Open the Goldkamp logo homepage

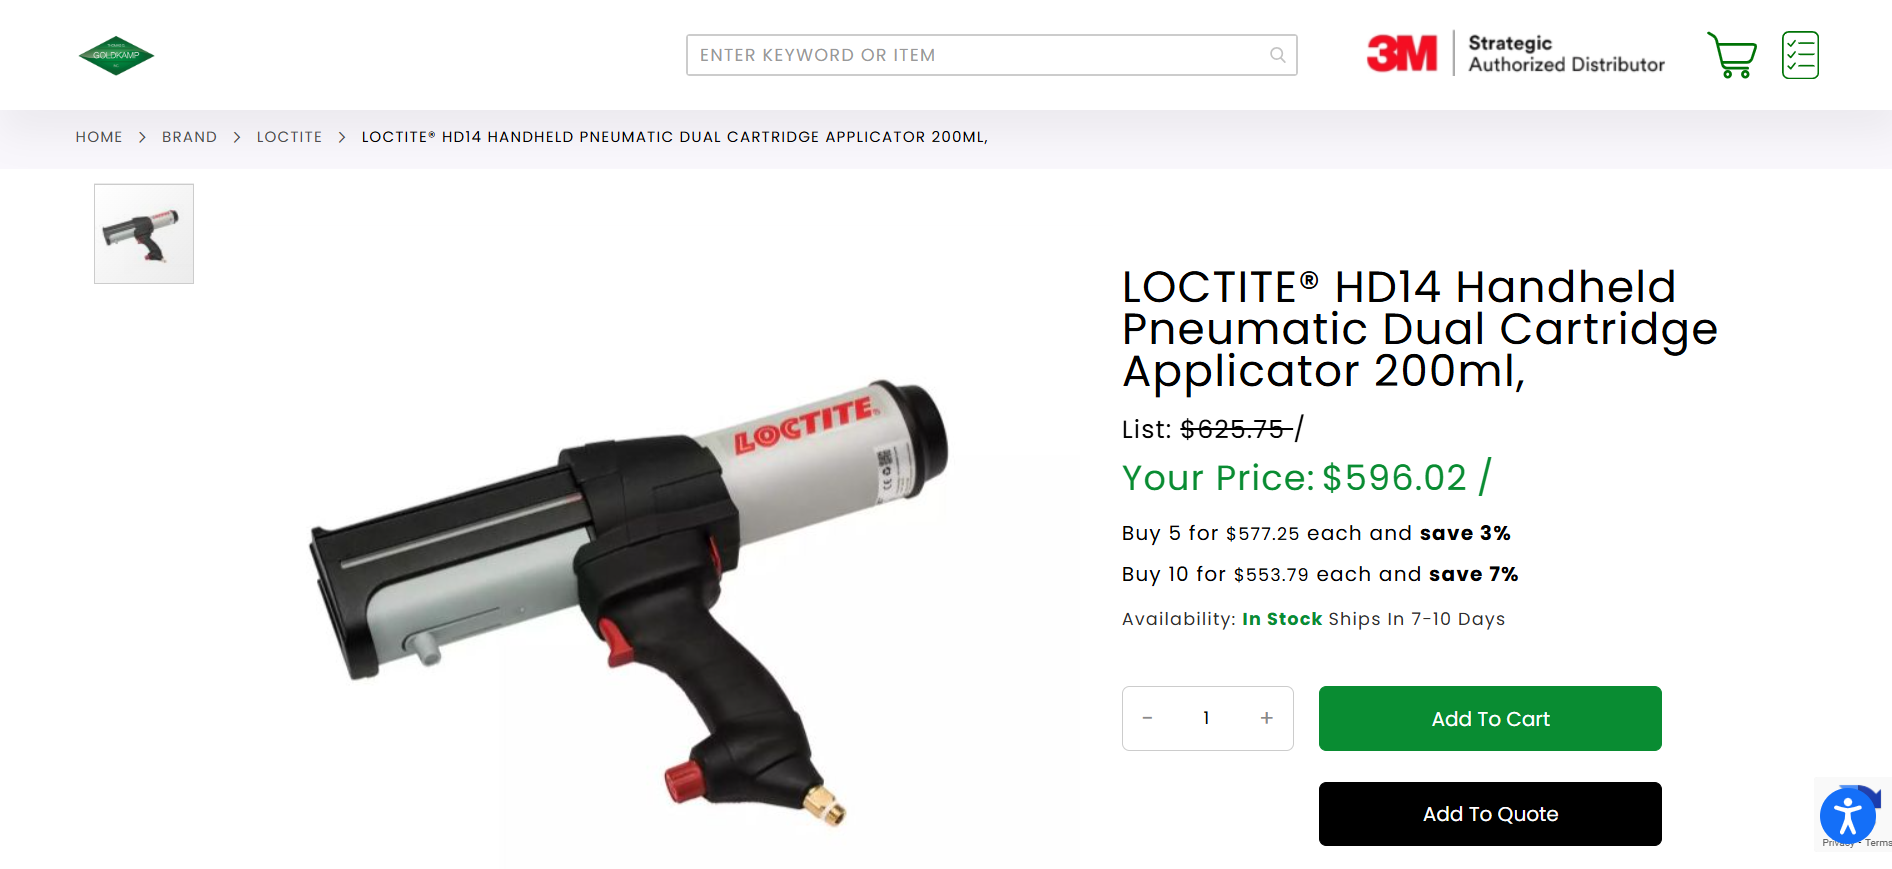[116, 56]
